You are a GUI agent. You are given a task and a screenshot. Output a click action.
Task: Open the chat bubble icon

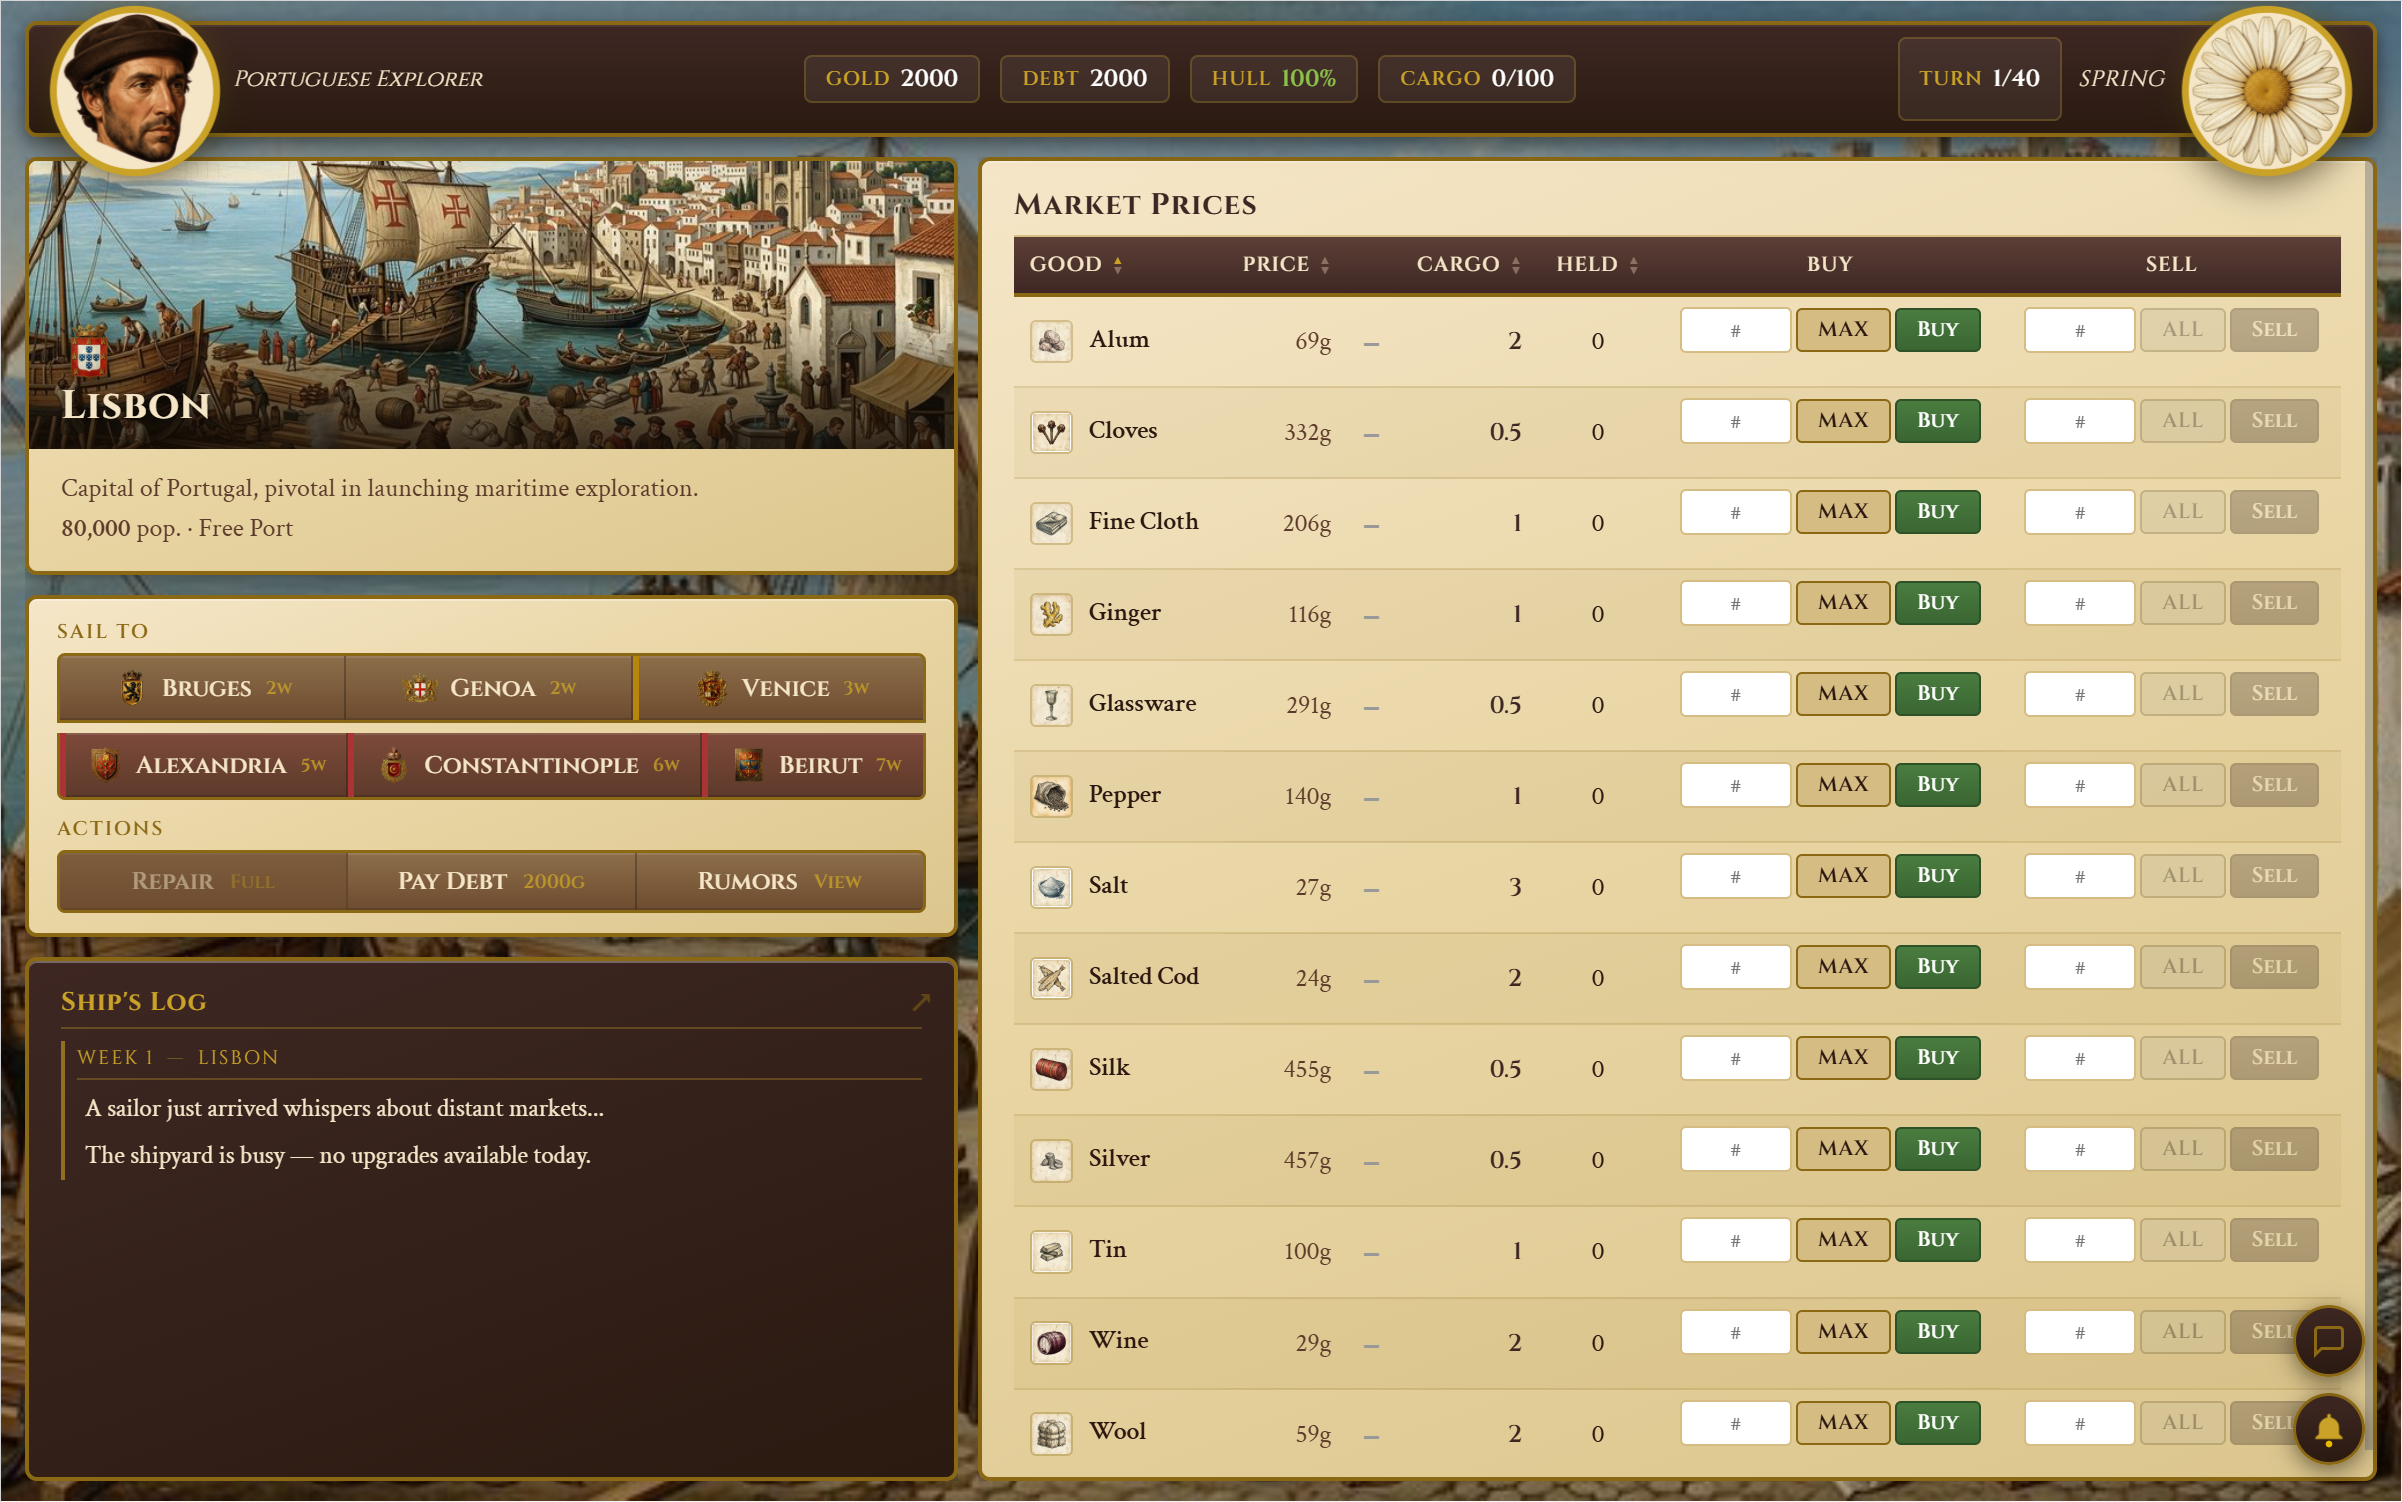click(x=2328, y=1340)
